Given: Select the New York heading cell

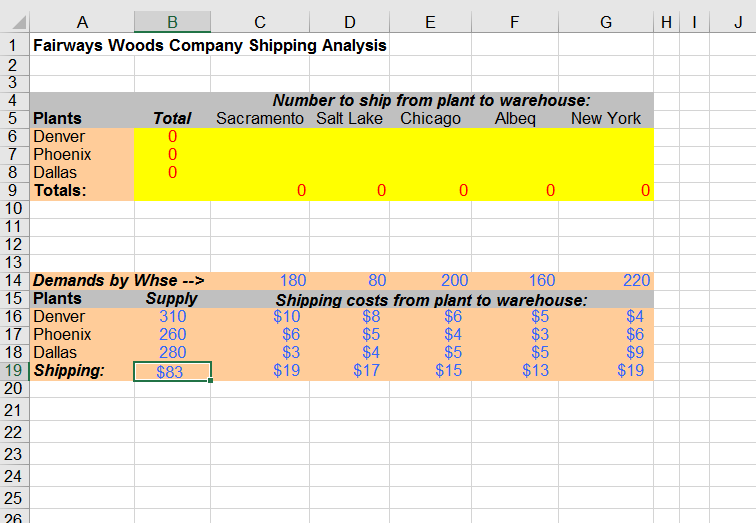Looking at the screenshot, I should (606, 119).
